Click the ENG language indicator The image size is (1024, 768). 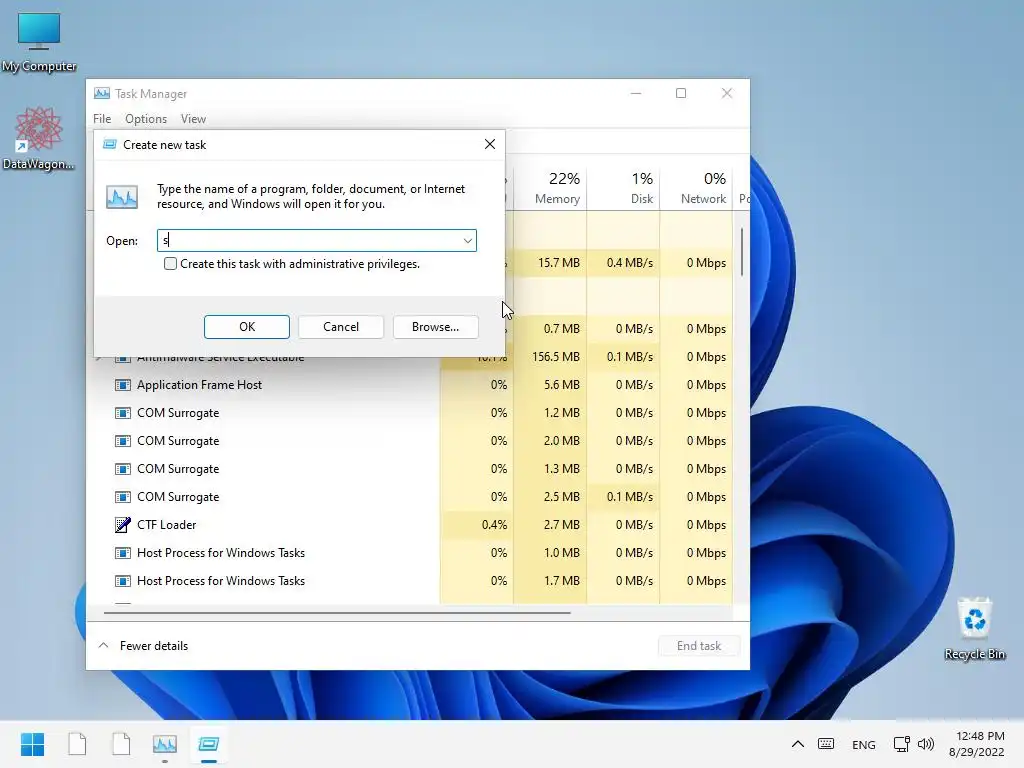(x=863, y=744)
